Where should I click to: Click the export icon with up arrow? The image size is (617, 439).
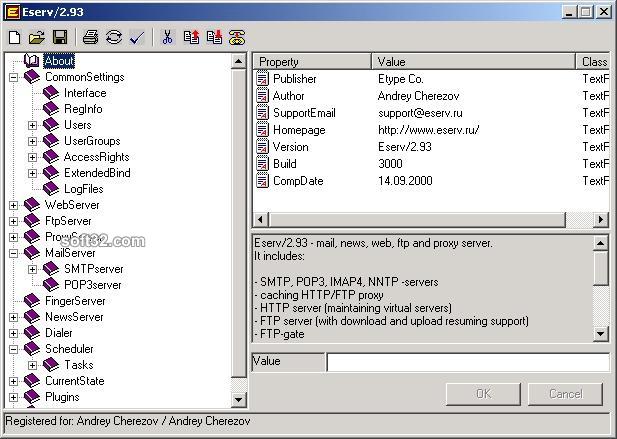coord(191,37)
